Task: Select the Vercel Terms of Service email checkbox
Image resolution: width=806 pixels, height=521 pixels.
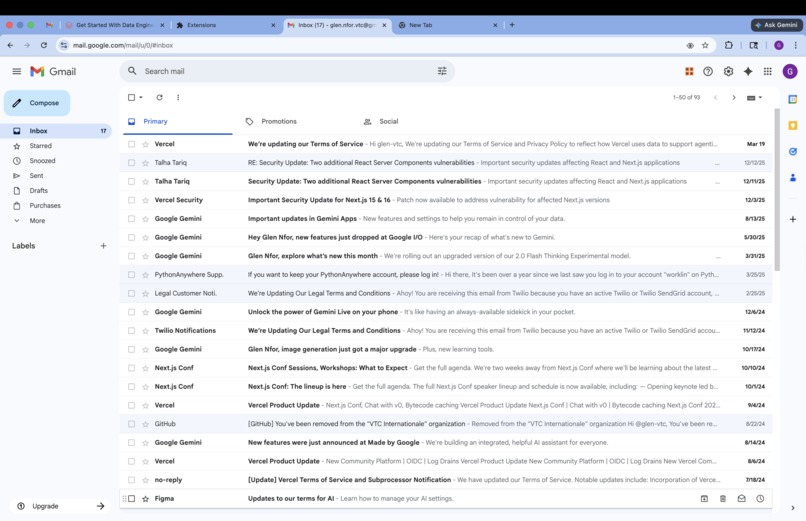Action: pos(132,144)
